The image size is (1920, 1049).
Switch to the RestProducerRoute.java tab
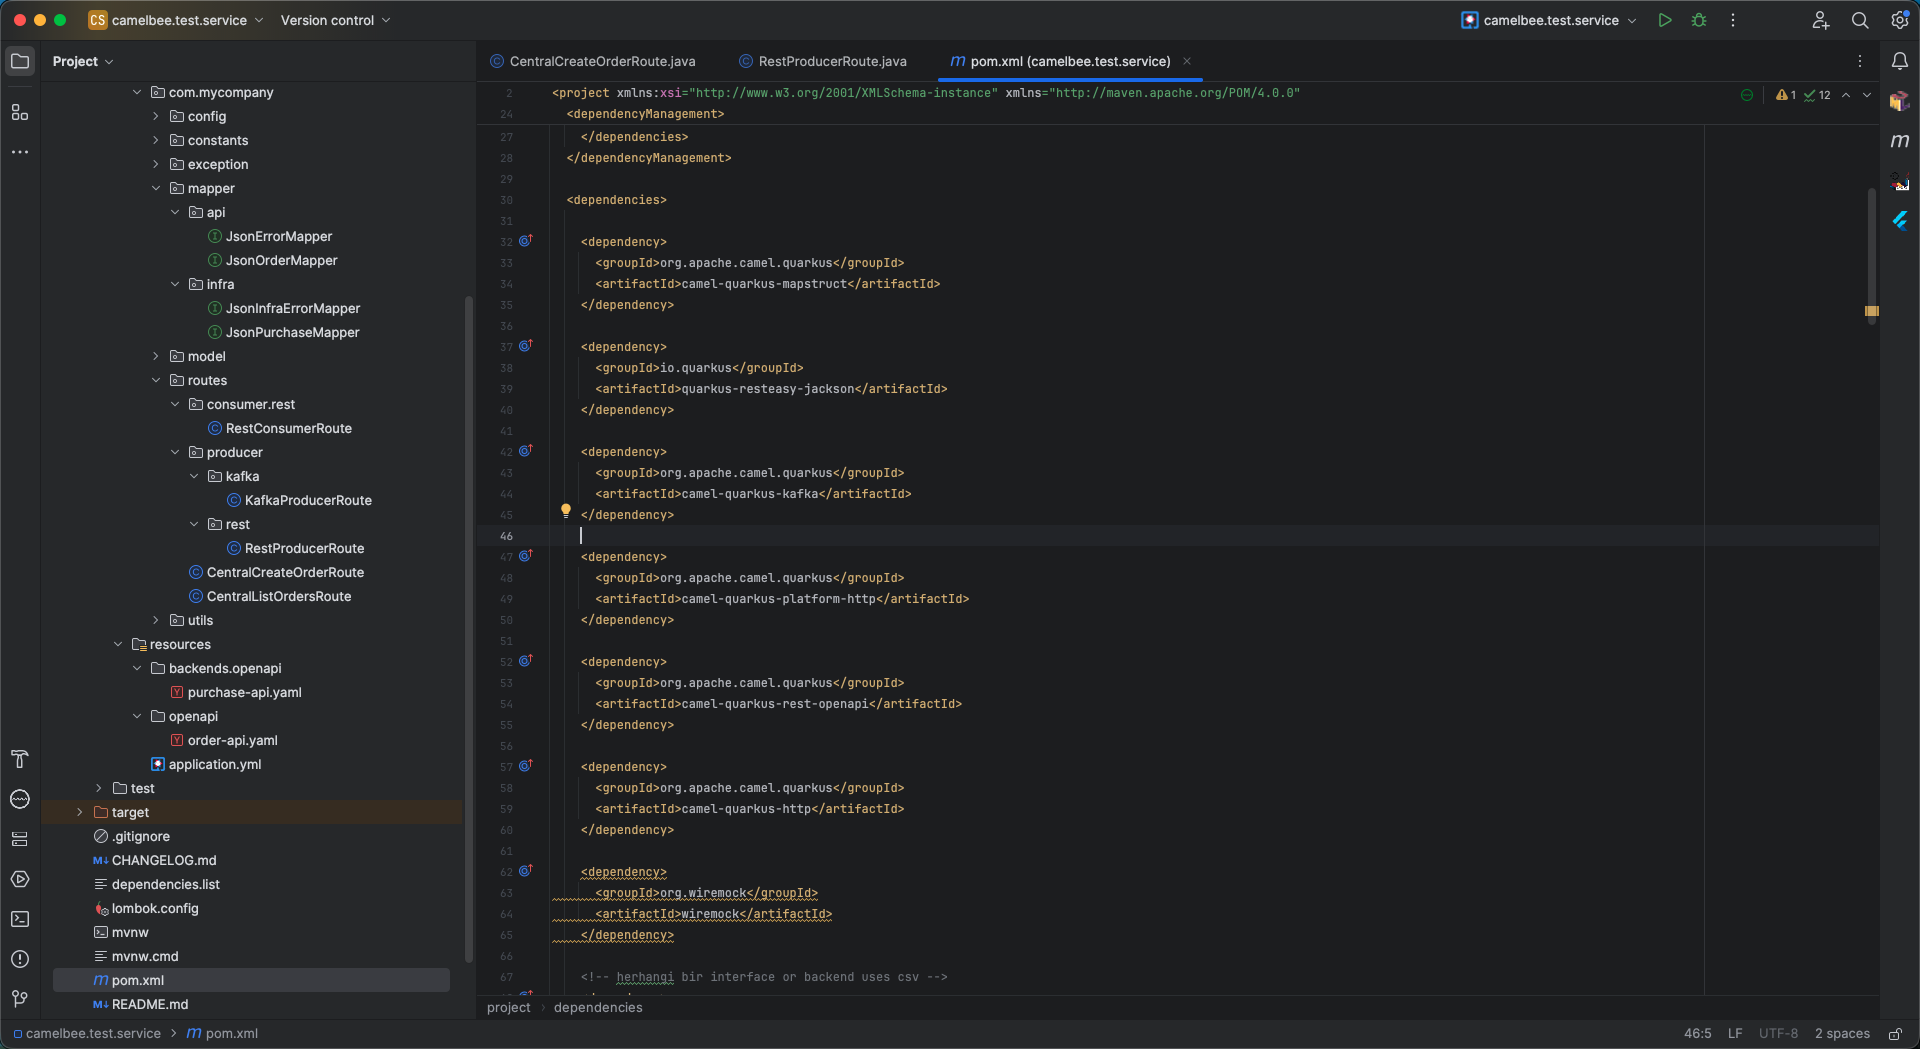(832, 61)
